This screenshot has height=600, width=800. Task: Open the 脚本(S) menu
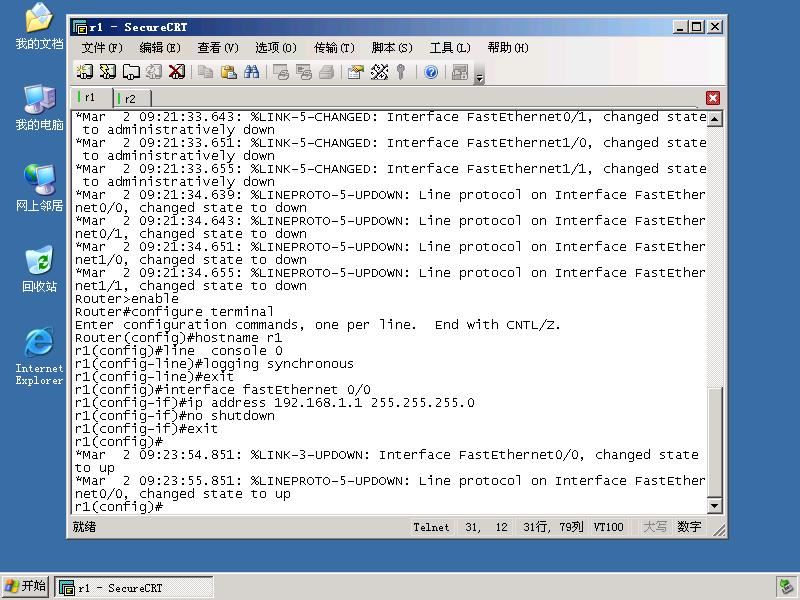click(392, 48)
